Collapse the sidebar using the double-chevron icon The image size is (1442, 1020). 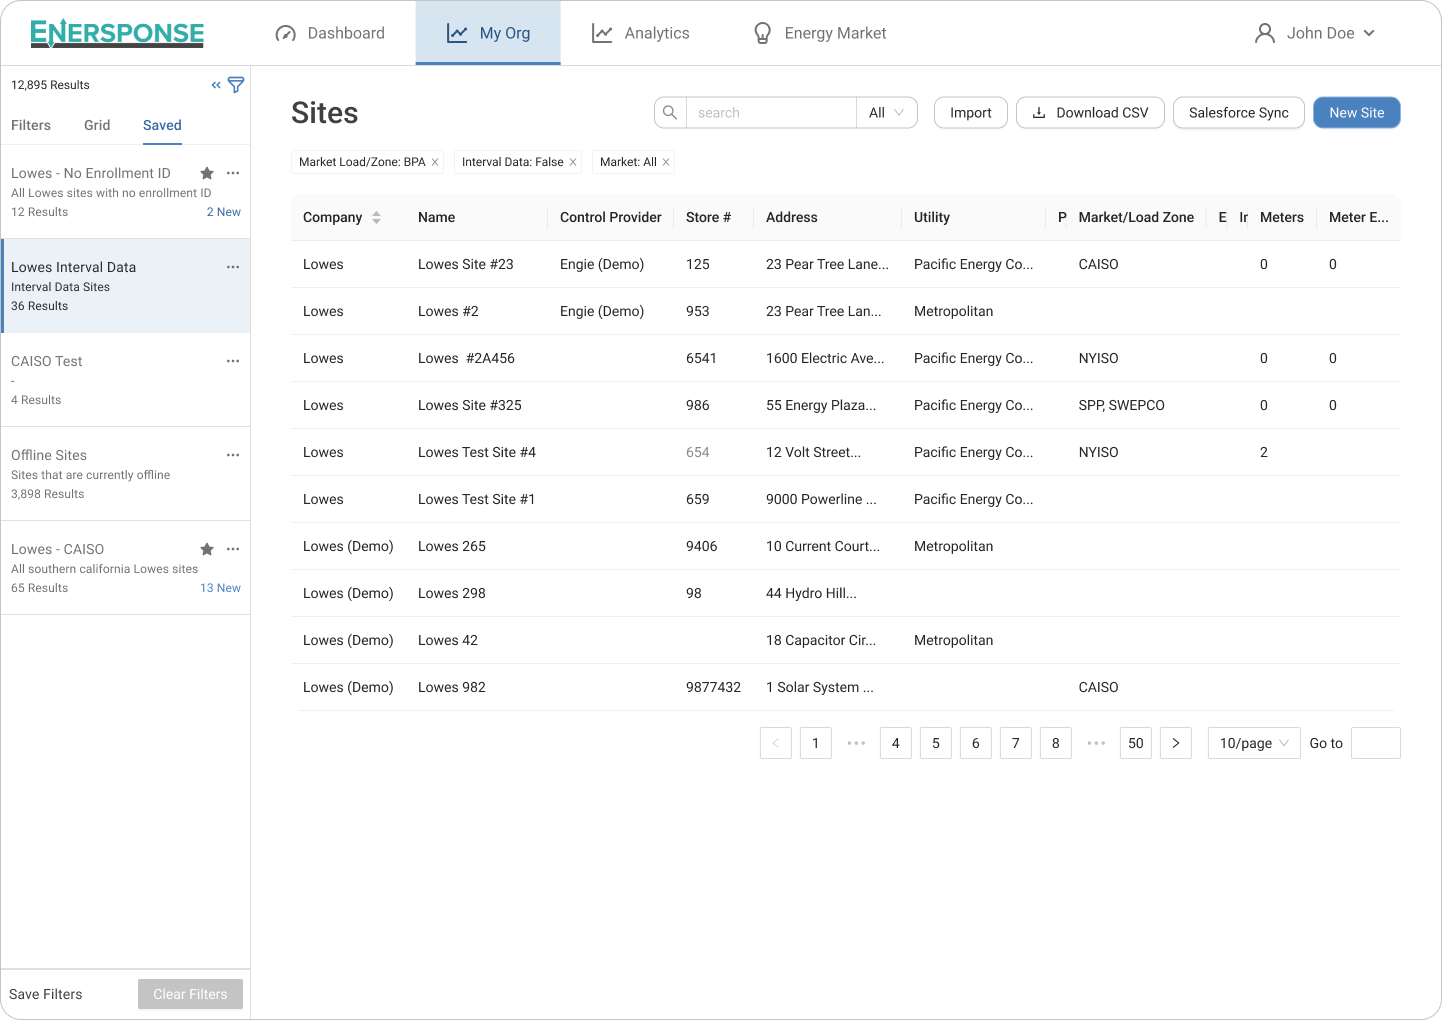(214, 85)
